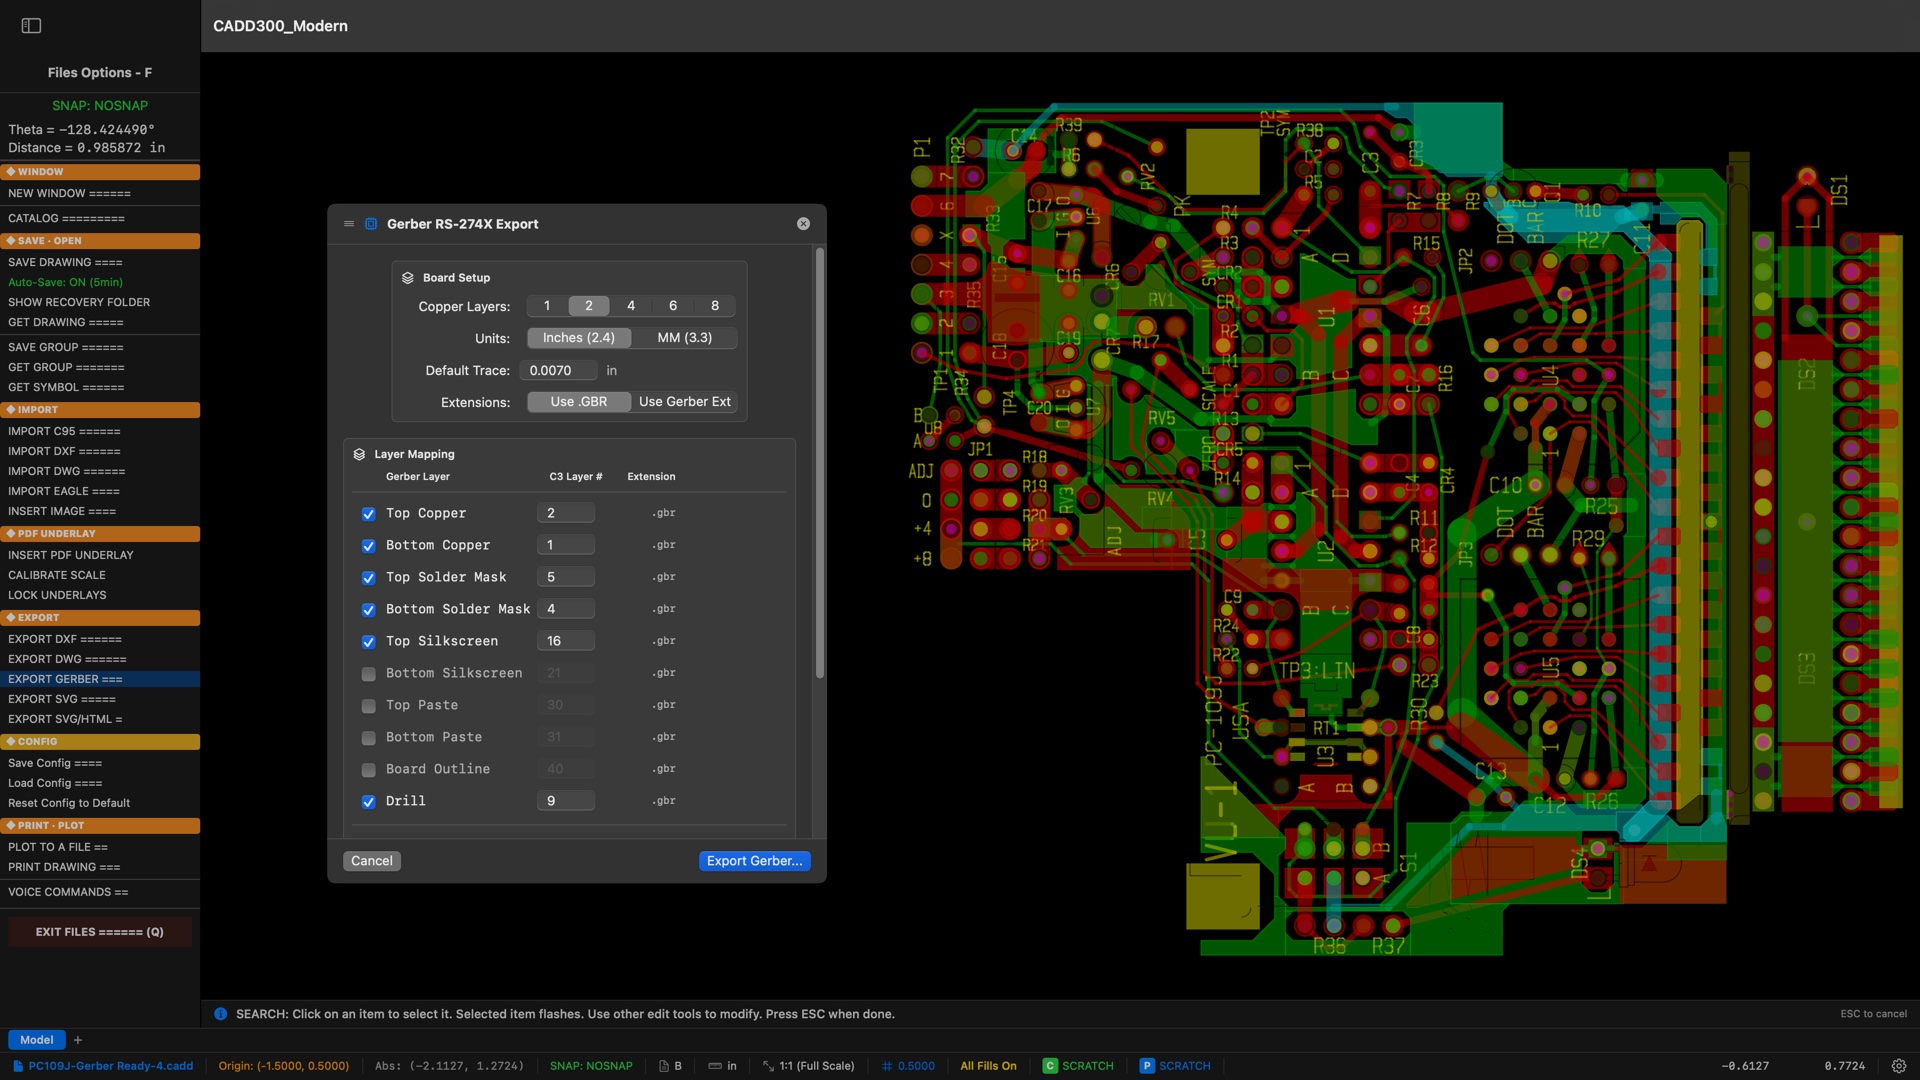
Task: Uncheck the Bottom Solder Mask layer
Action: (x=369, y=610)
